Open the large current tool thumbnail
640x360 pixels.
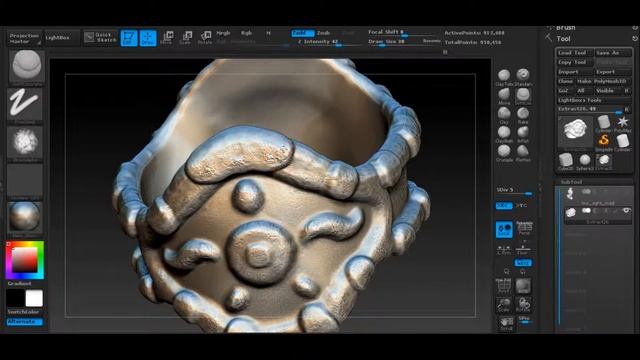tap(575, 131)
